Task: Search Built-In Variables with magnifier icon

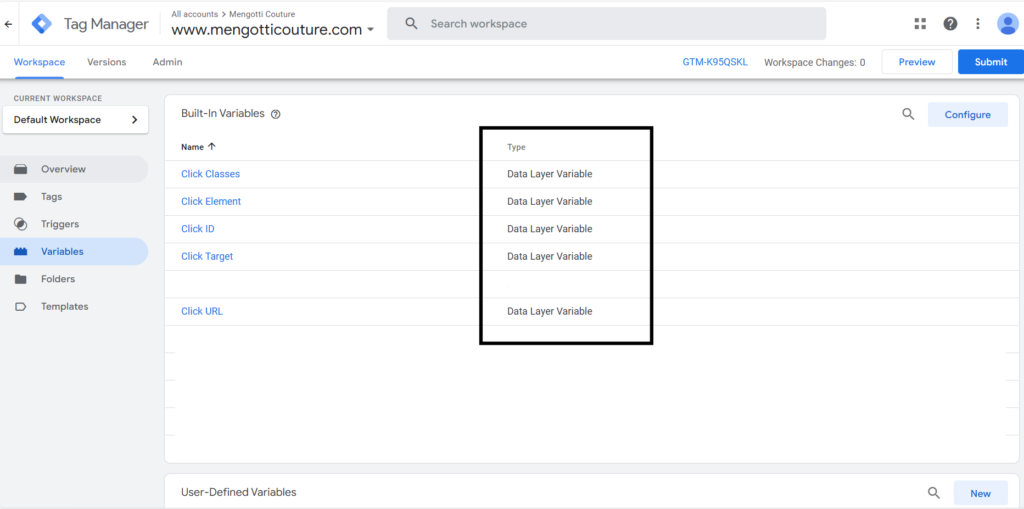Action: point(908,114)
